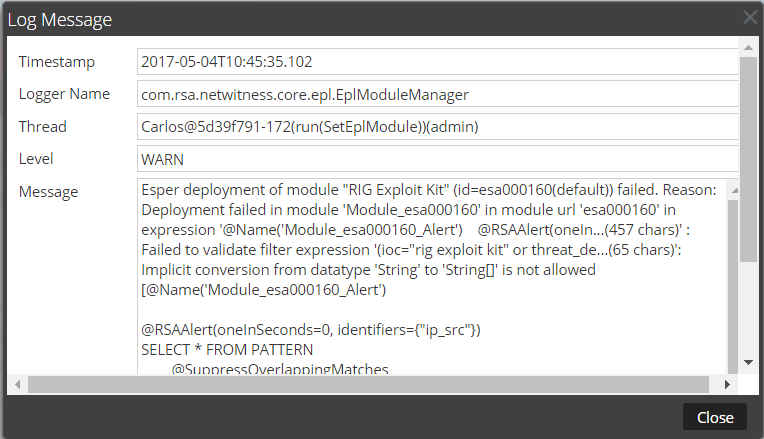Click the Thread label
The image size is (764, 439).
(43, 127)
